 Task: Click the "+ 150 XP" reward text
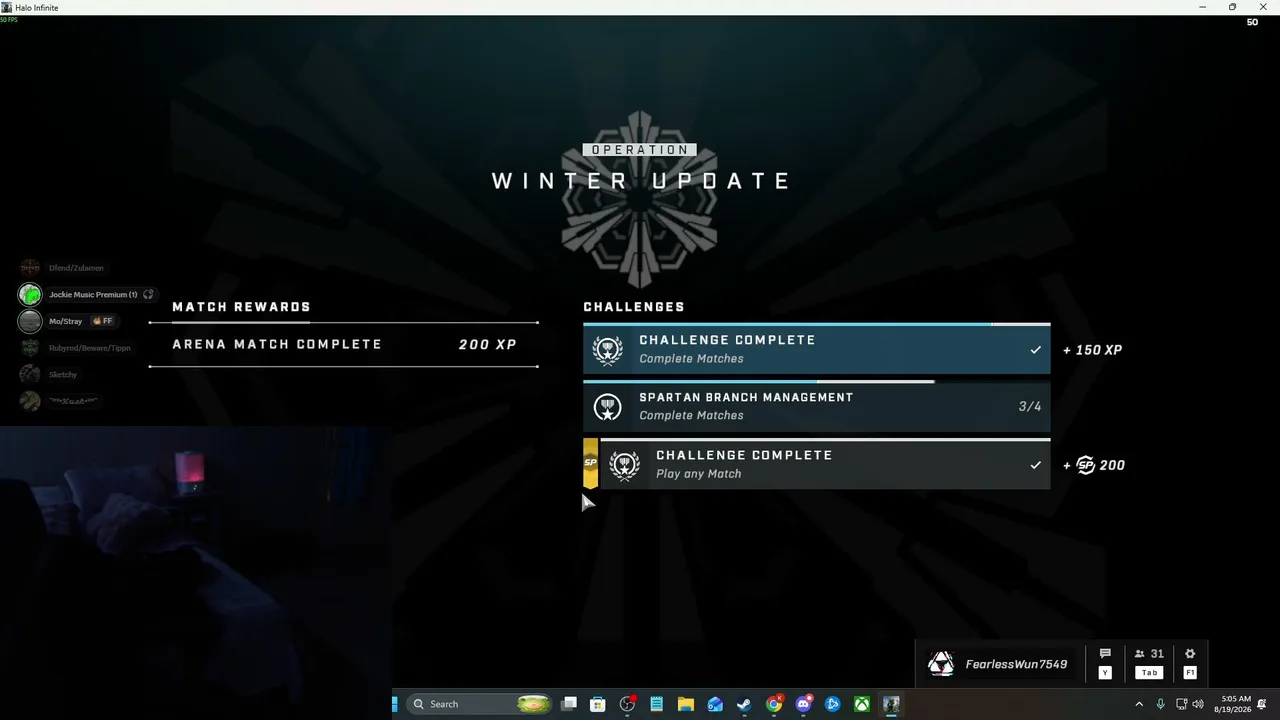[x=1092, y=350]
